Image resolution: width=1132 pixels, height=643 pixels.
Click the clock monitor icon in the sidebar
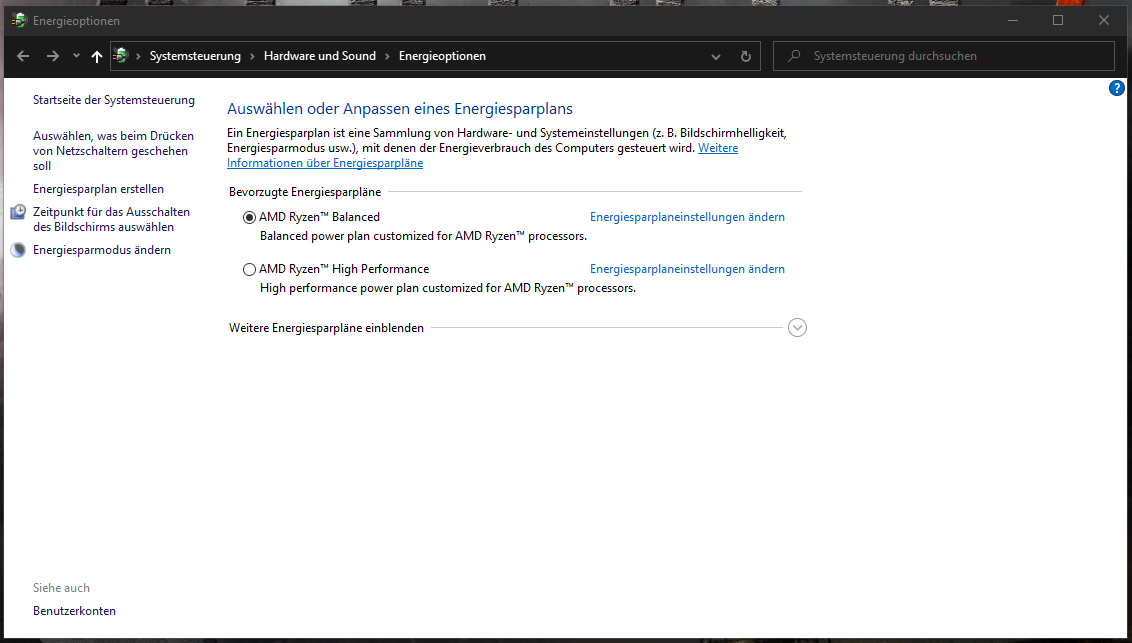[18, 212]
